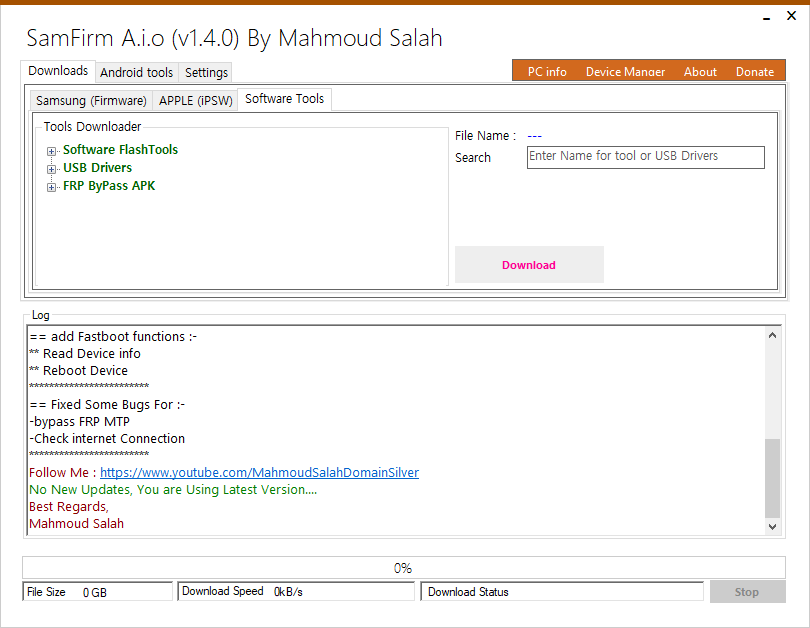This screenshot has width=810, height=628.
Task: Open the YouTube MahmoudSalahDomainSilver link
Action: pyautogui.click(x=259, y=473)
